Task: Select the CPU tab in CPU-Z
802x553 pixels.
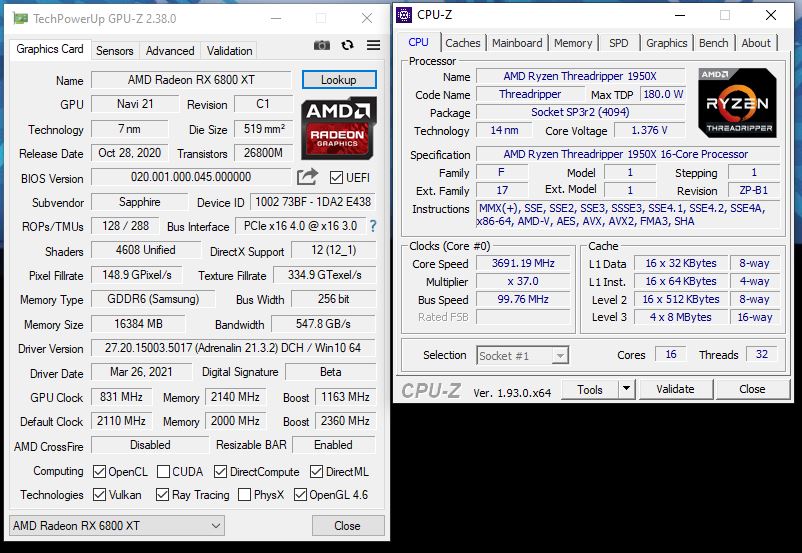Action: click(x=418, y=42)
